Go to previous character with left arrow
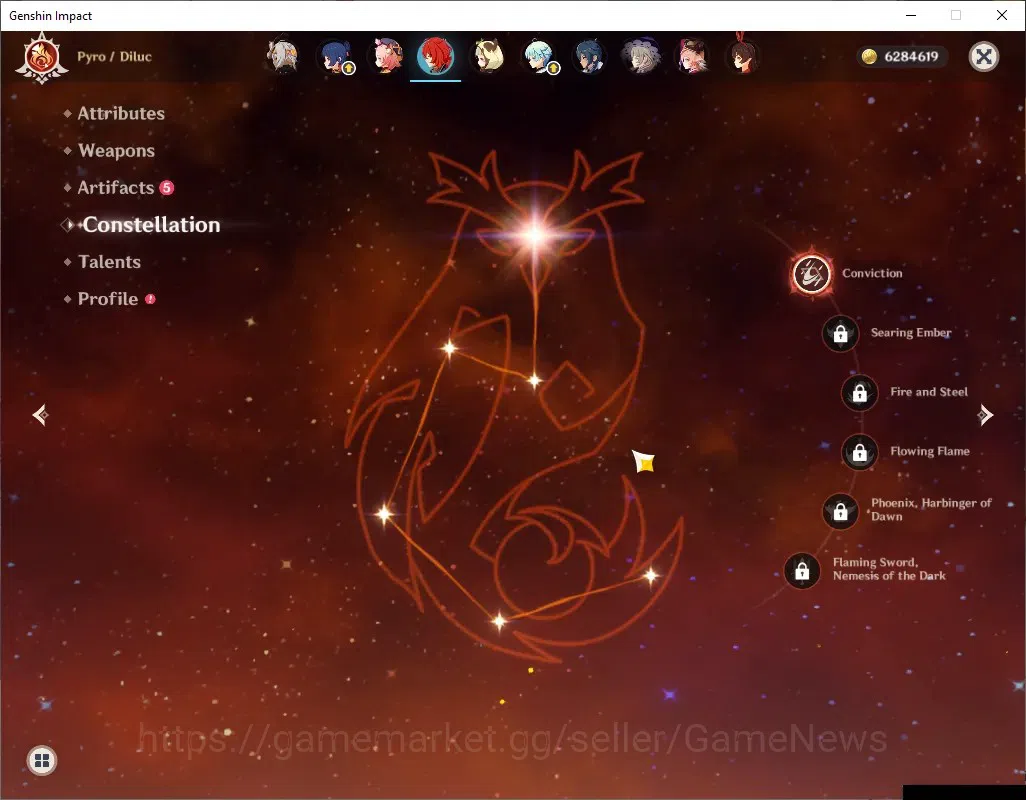Viewport: 1026px width, 800px height. coord(41,415)
